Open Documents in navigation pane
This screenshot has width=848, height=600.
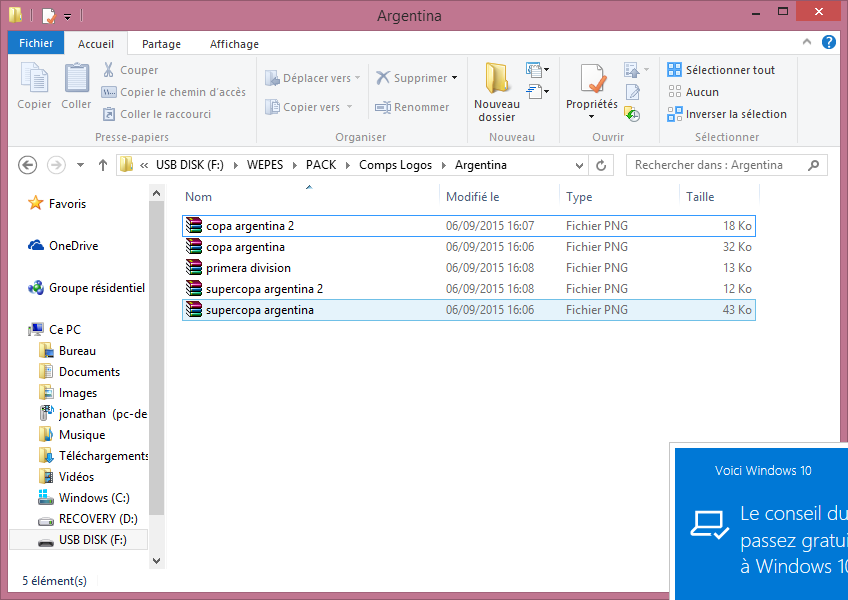(80, 372)
